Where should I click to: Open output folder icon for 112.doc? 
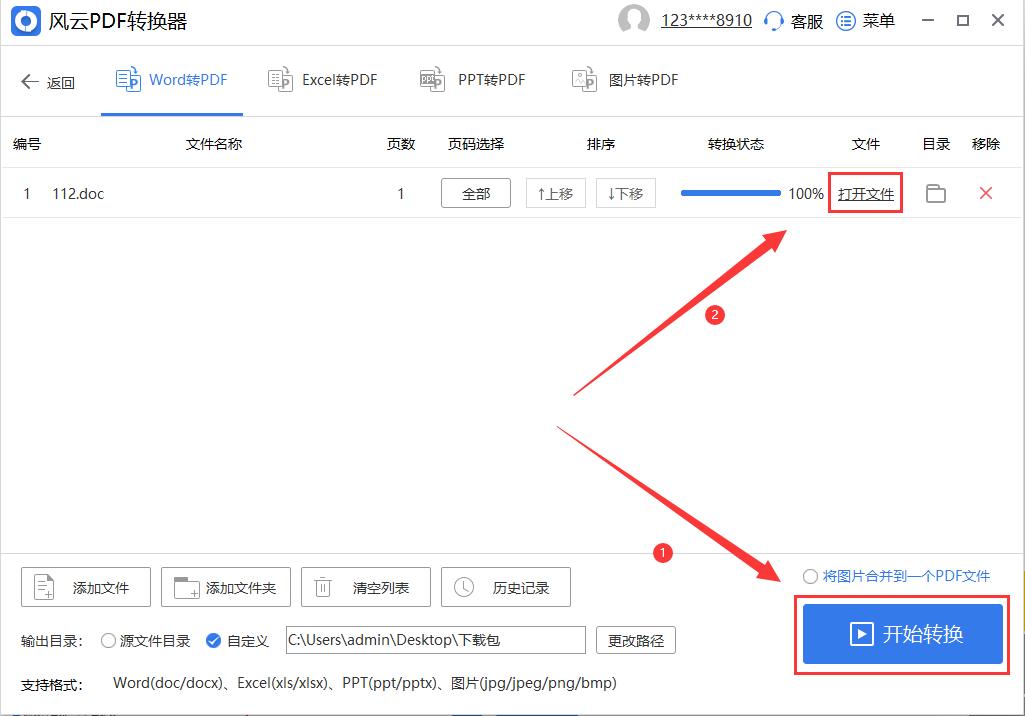click(936, 193)
